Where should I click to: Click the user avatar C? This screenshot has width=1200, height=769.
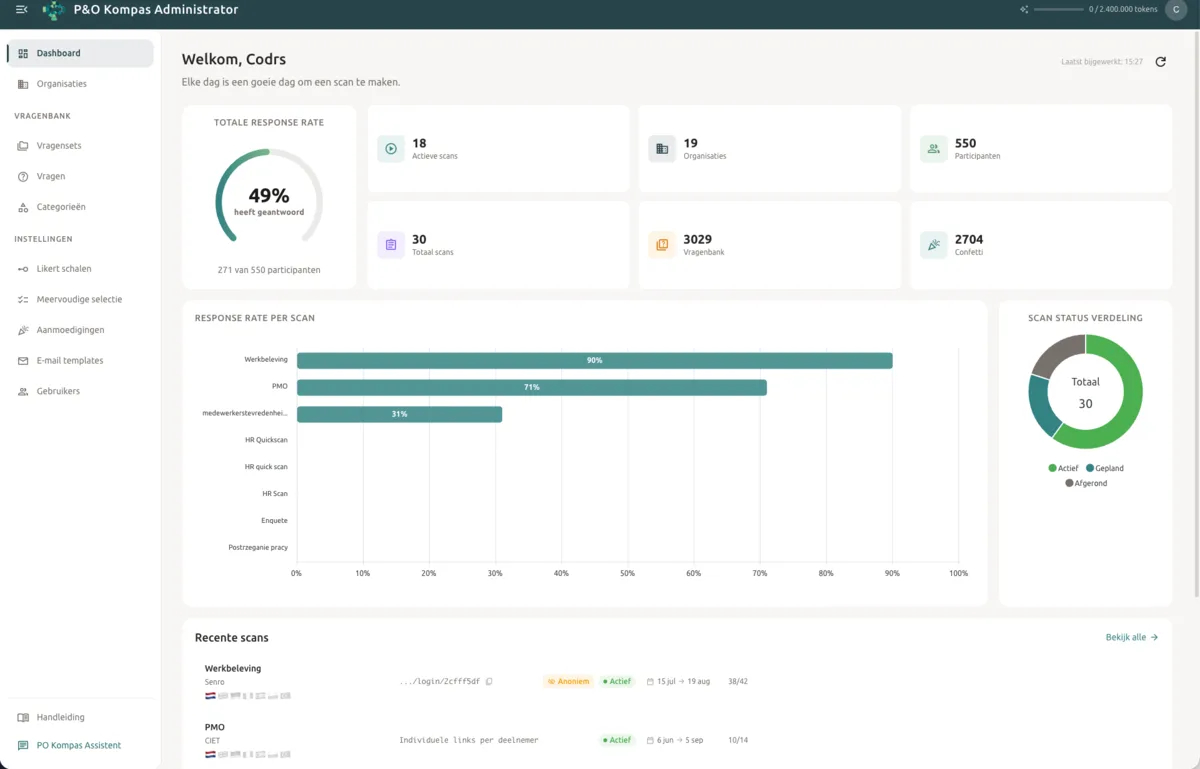1175,9
